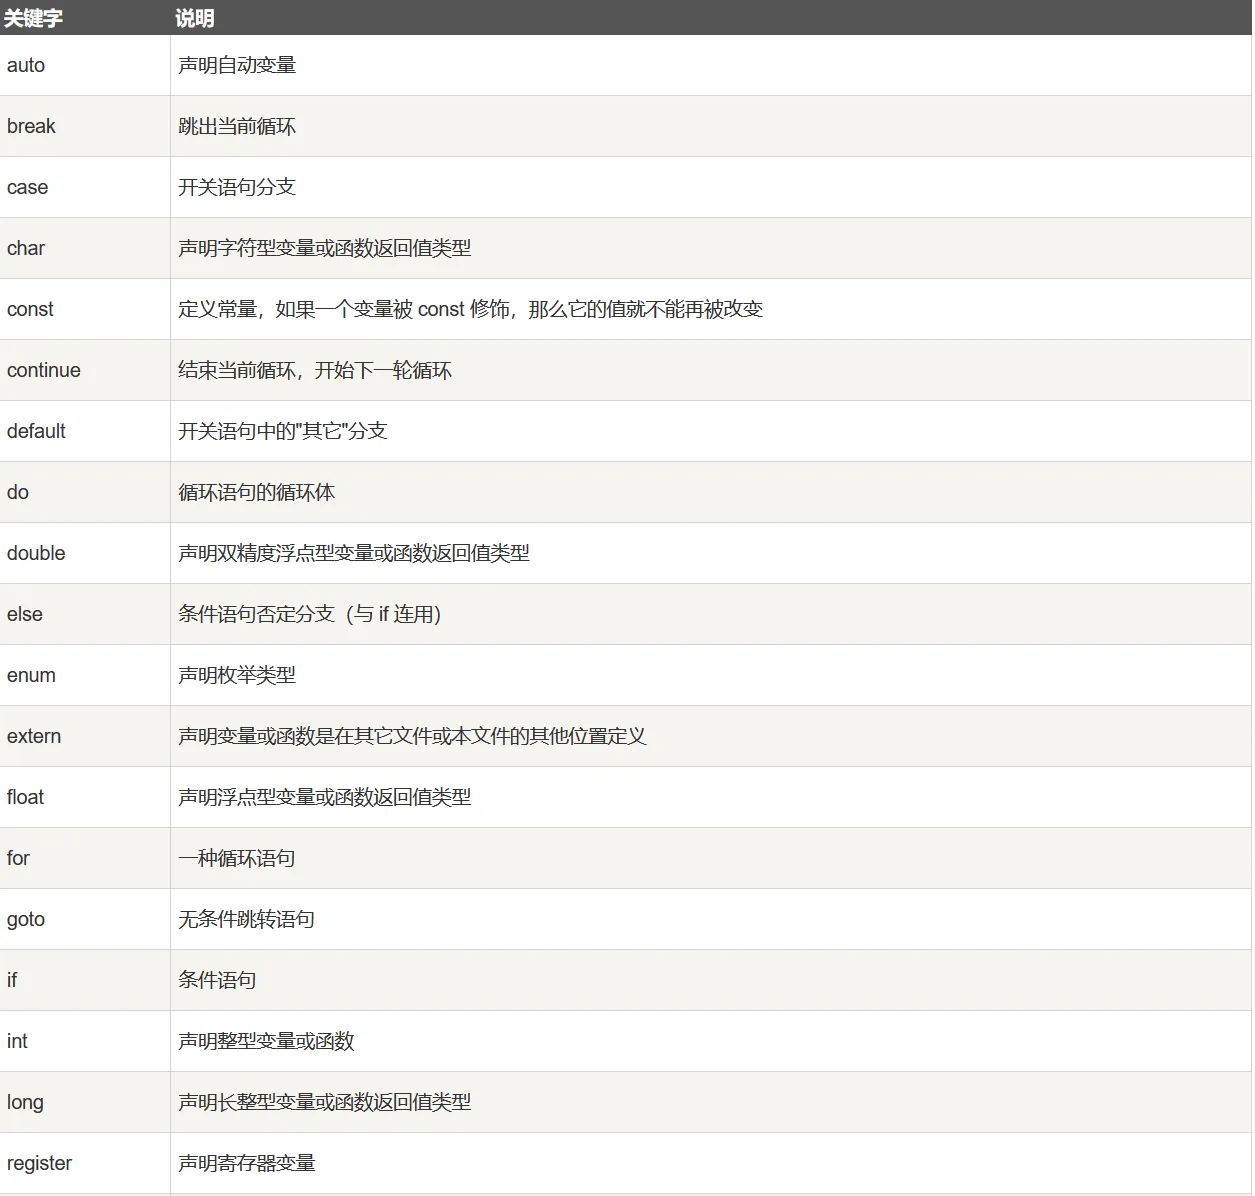Select the description '声明枚举类型'

coord(237,675)
